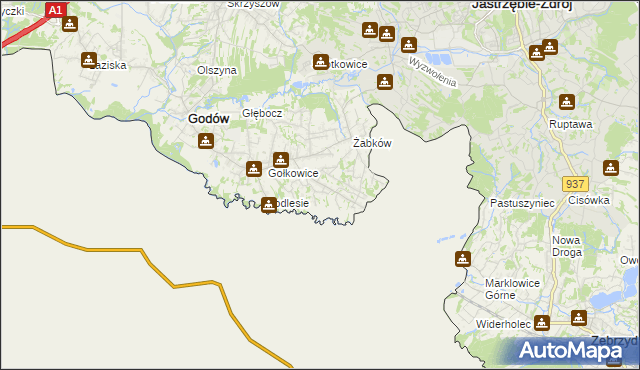Open the POI icon covering the Podlesie label
This screenshot has height=370, width=640.
tap(269, 205)
